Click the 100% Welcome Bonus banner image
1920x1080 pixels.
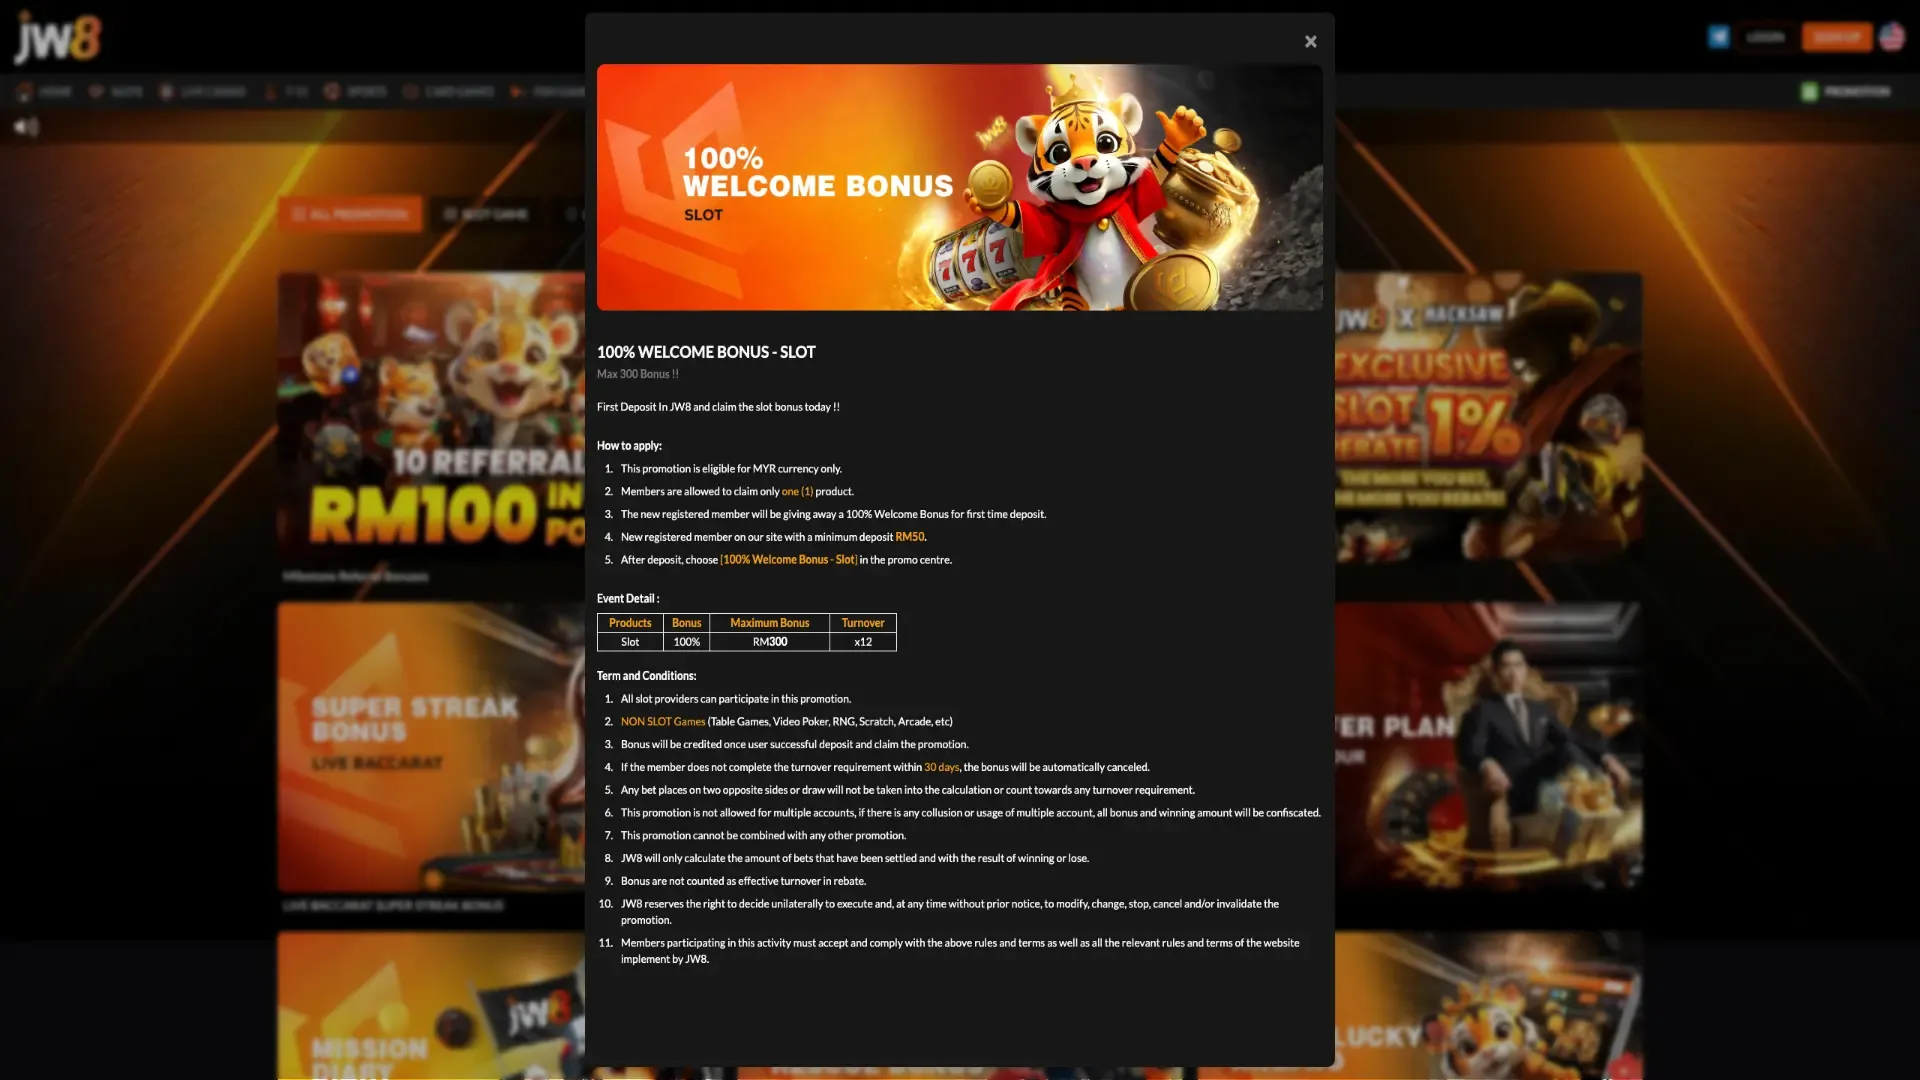(x=960, y=187)
